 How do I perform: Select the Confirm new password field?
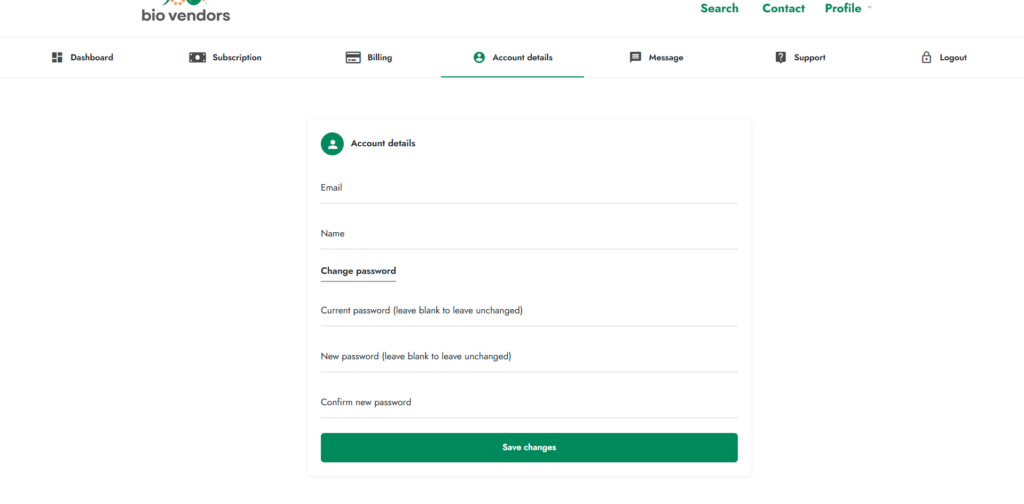529,402
